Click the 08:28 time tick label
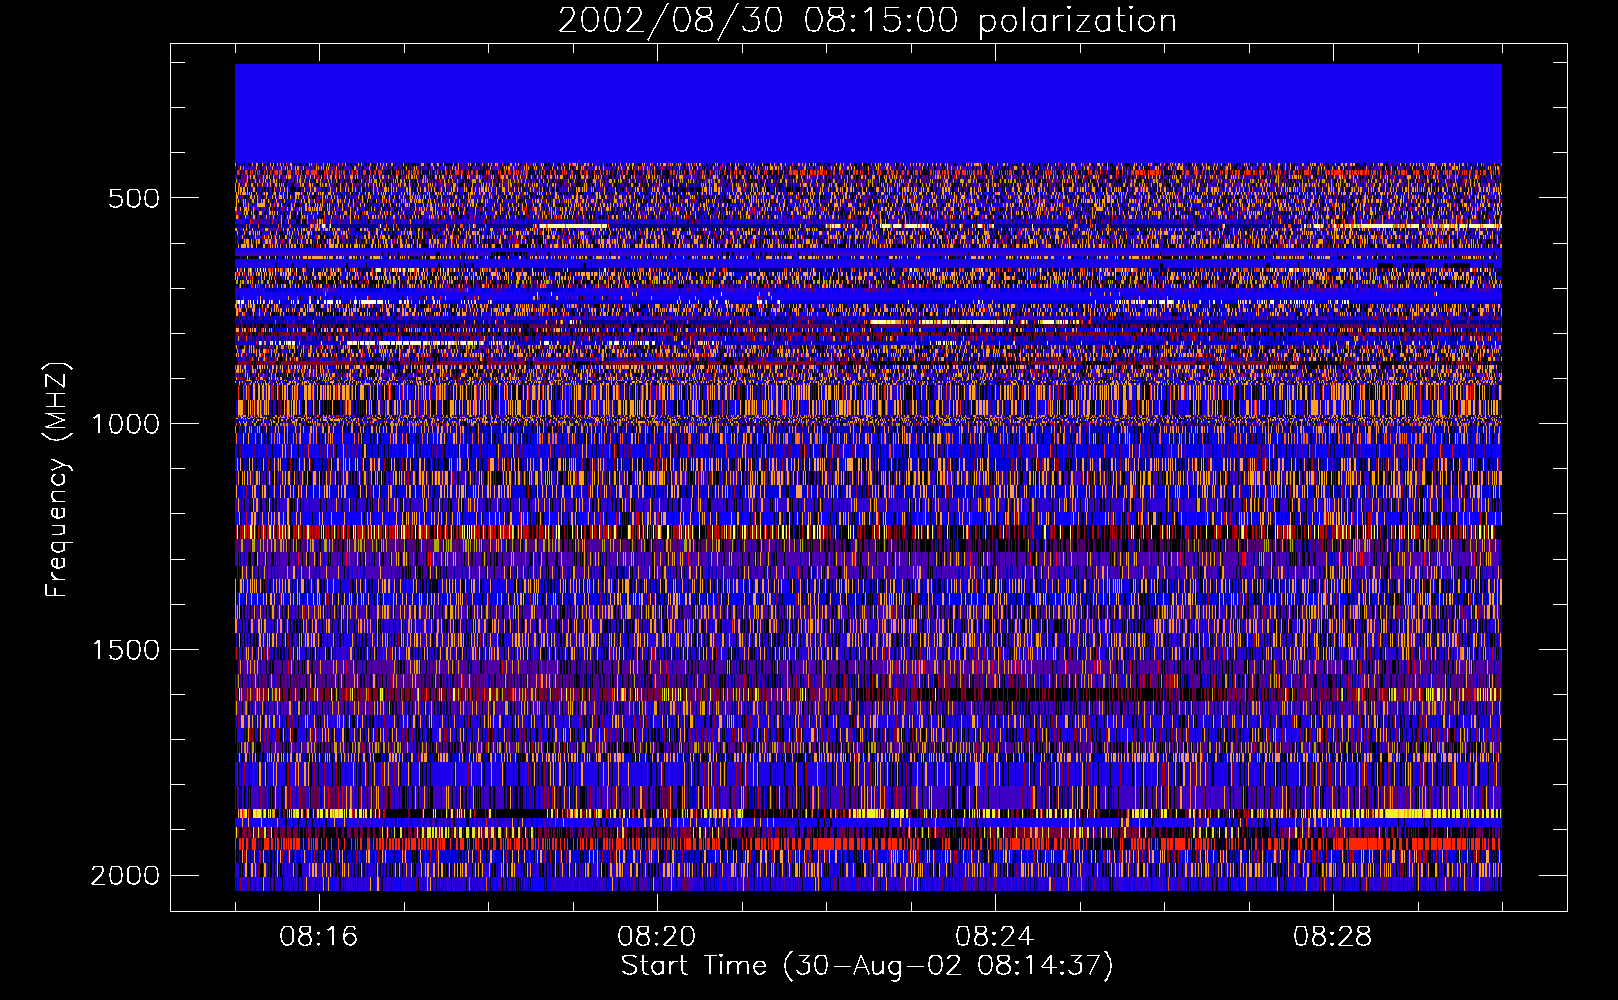1618x1000 pixels. pos(1333,937)
